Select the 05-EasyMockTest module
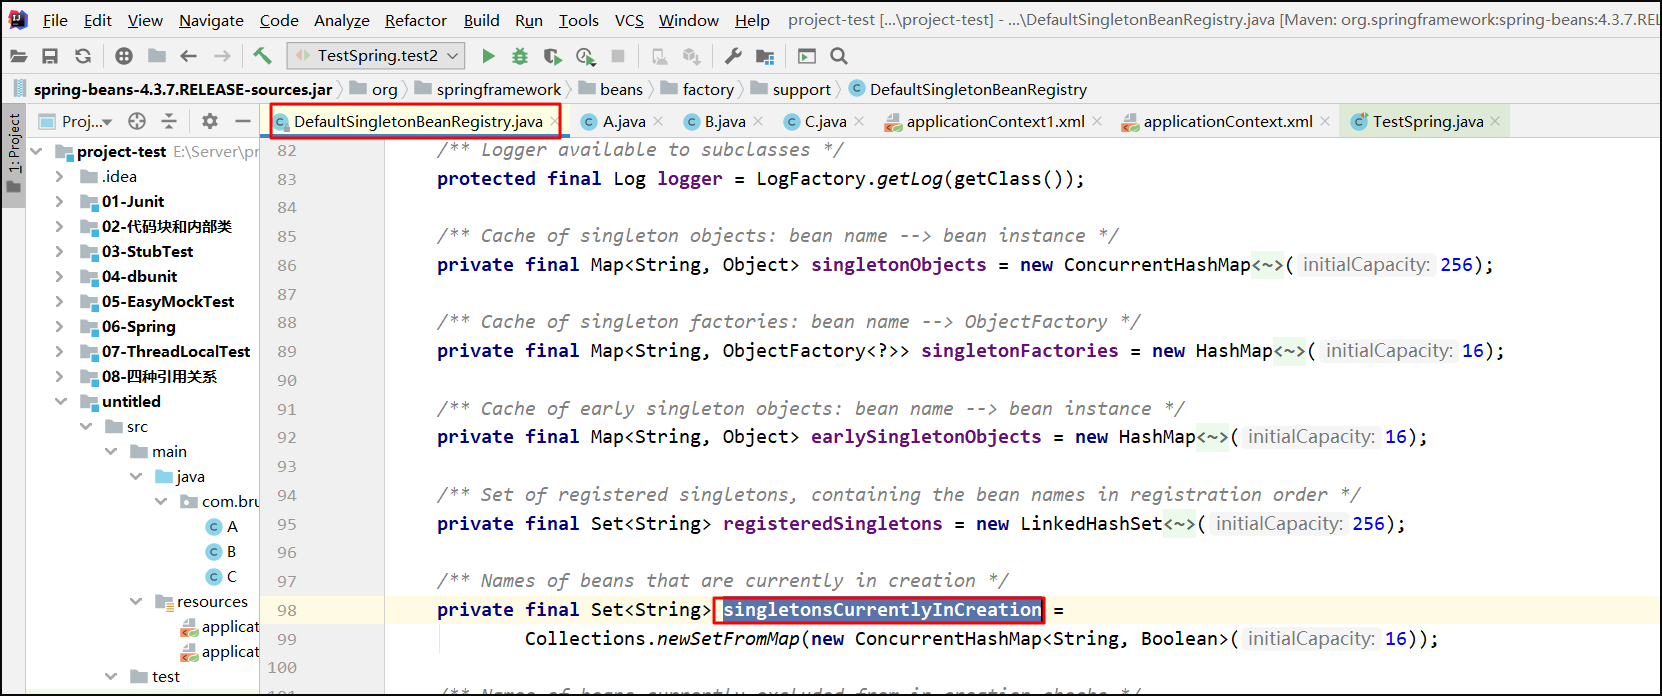This screenshot has width=1662, height=696. click(168, 301)
